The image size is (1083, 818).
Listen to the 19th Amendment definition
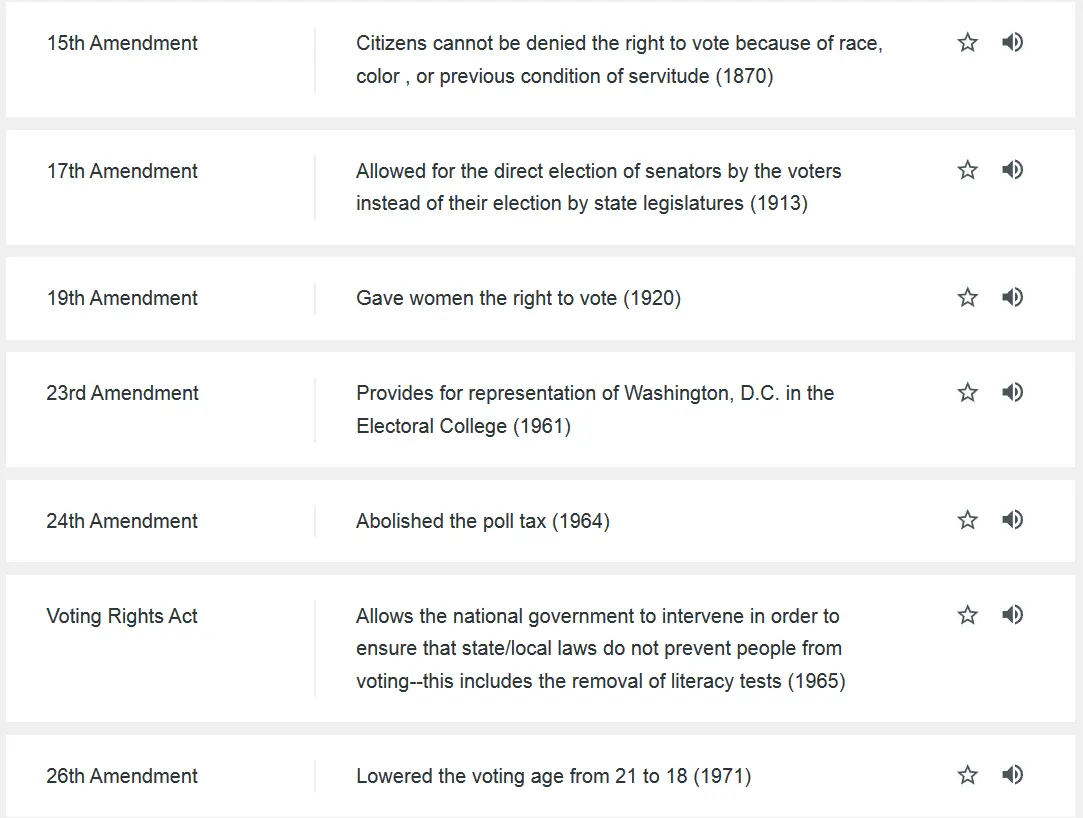(x=1012, y=297)
